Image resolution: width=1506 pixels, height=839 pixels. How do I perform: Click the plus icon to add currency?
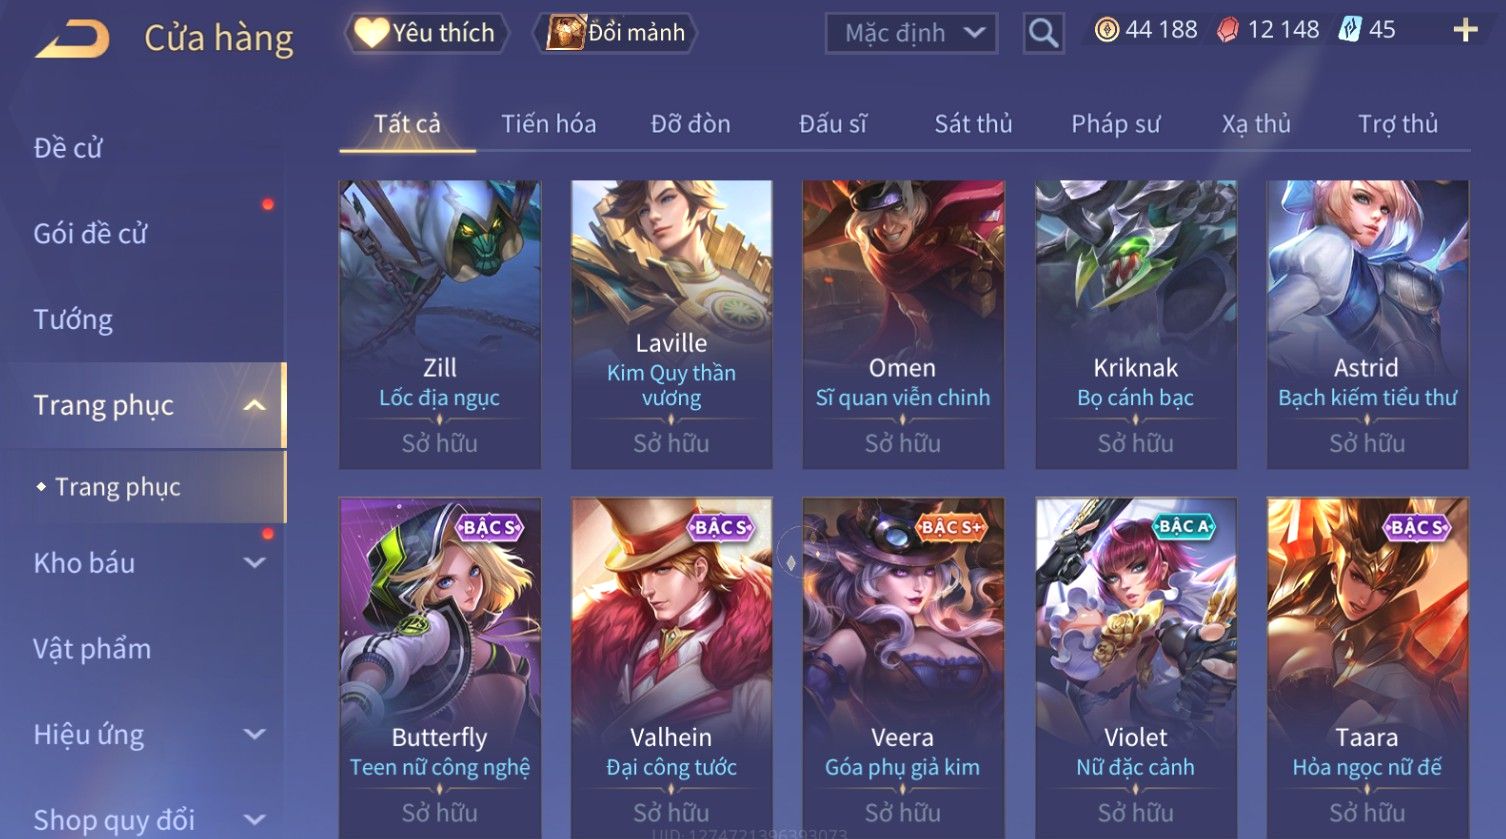1465,31
